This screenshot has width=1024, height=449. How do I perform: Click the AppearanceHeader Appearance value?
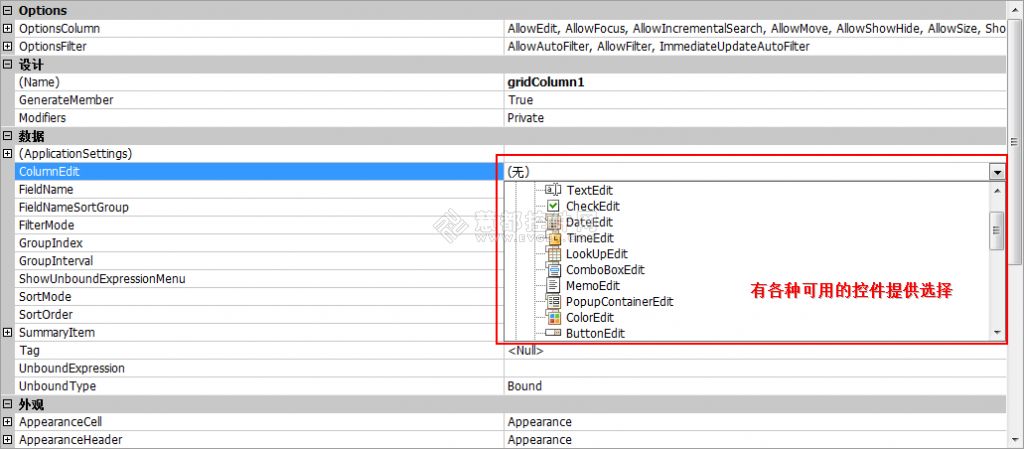point(539,439)
